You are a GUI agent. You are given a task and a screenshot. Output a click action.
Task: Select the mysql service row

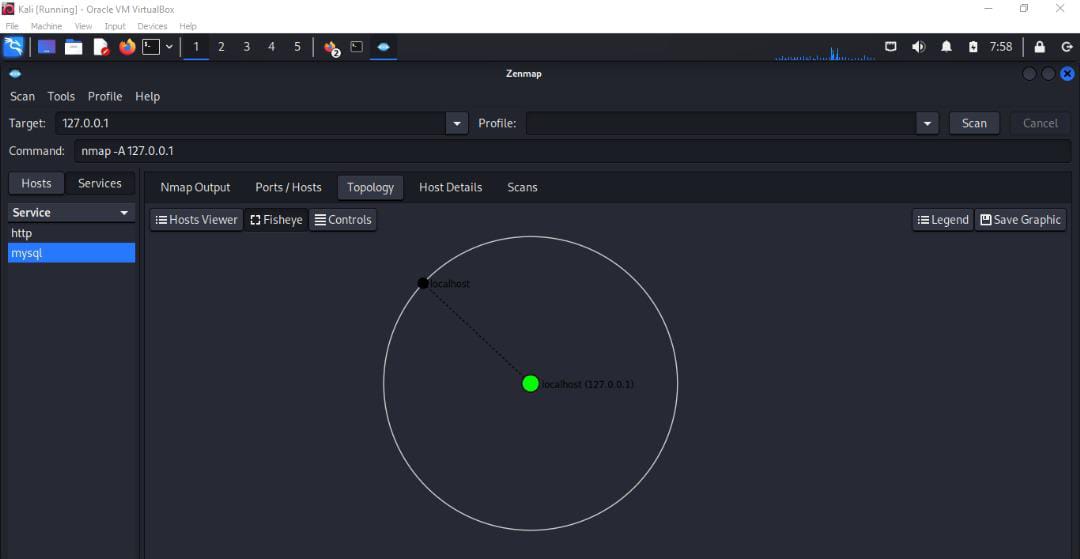(72, 253)
